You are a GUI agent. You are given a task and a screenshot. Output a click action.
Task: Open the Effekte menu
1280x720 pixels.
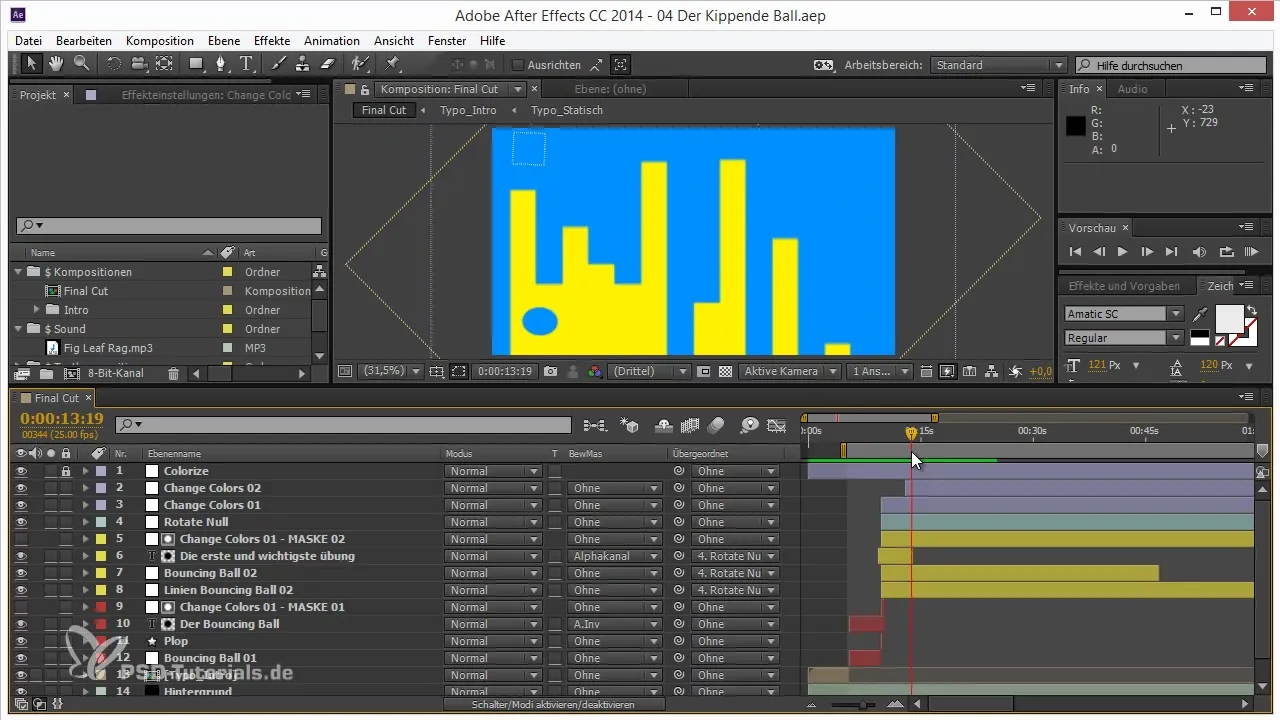(272, 41)
